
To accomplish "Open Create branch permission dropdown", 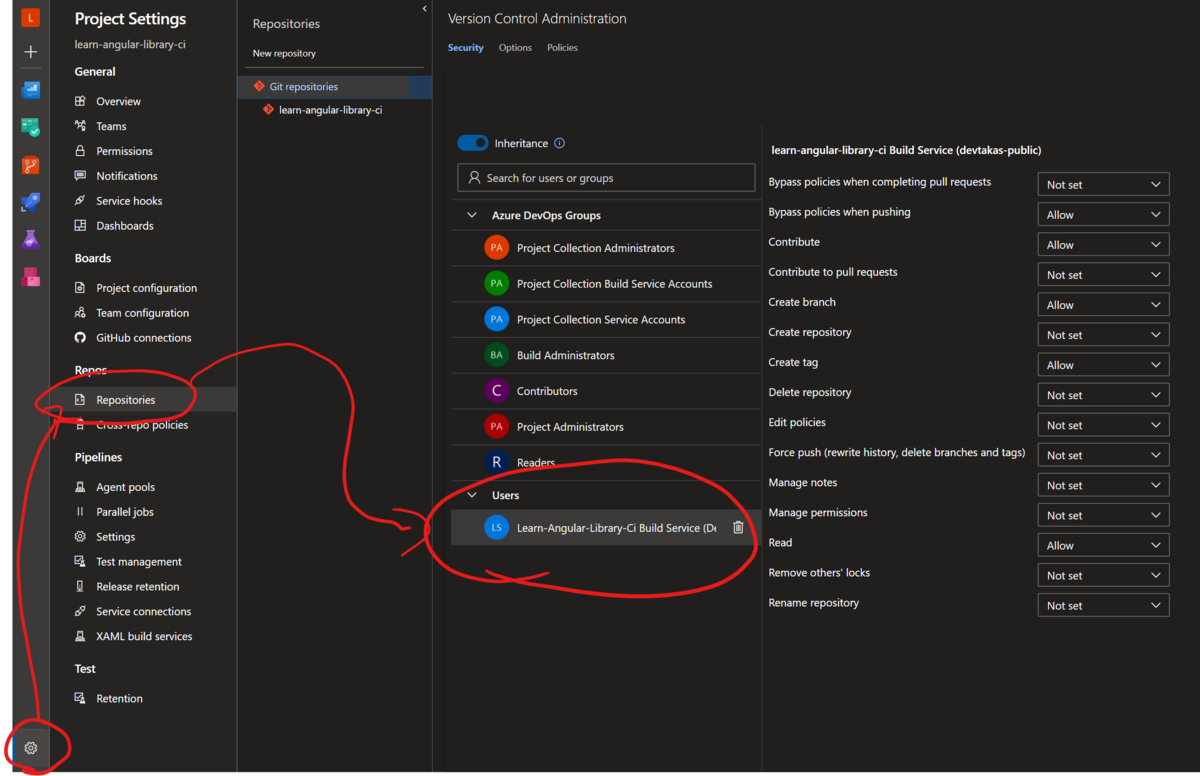I will (x=1103, y=305).
